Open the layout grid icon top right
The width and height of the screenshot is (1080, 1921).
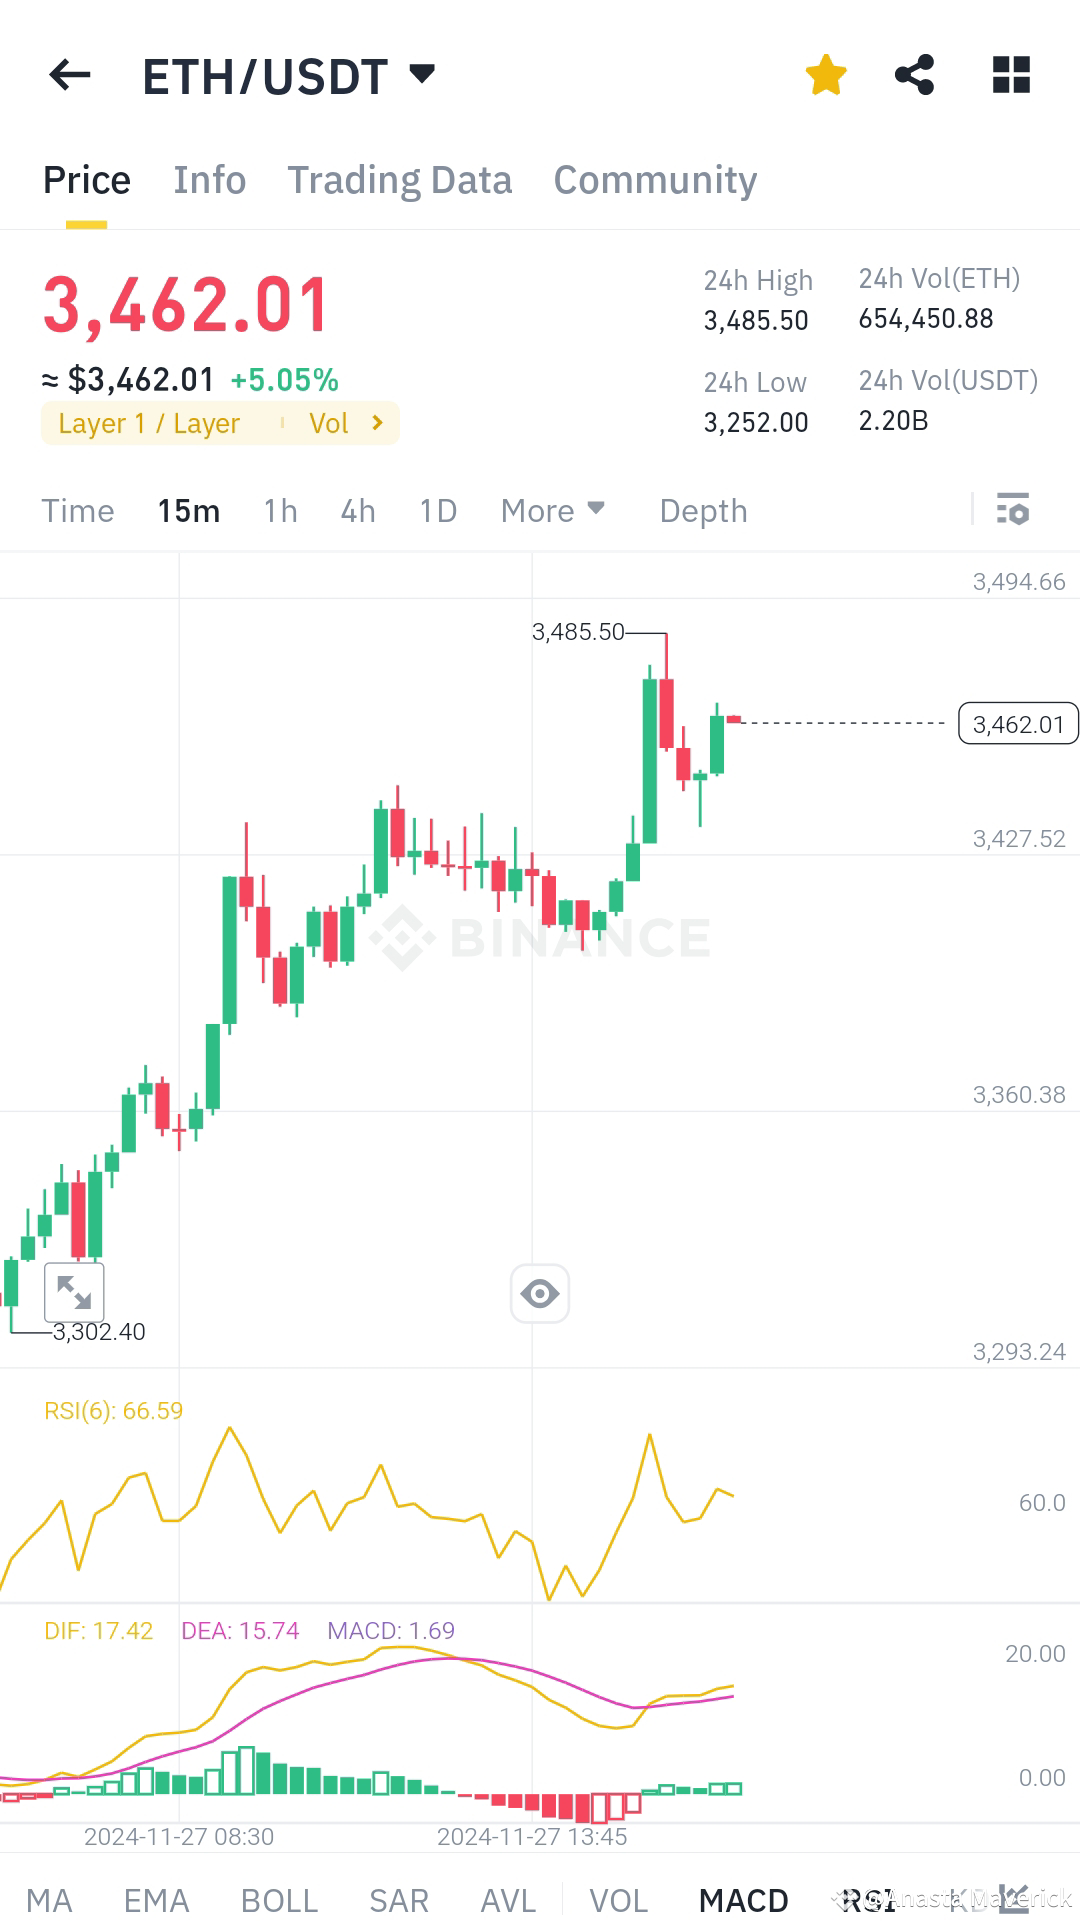point(1010,74)
